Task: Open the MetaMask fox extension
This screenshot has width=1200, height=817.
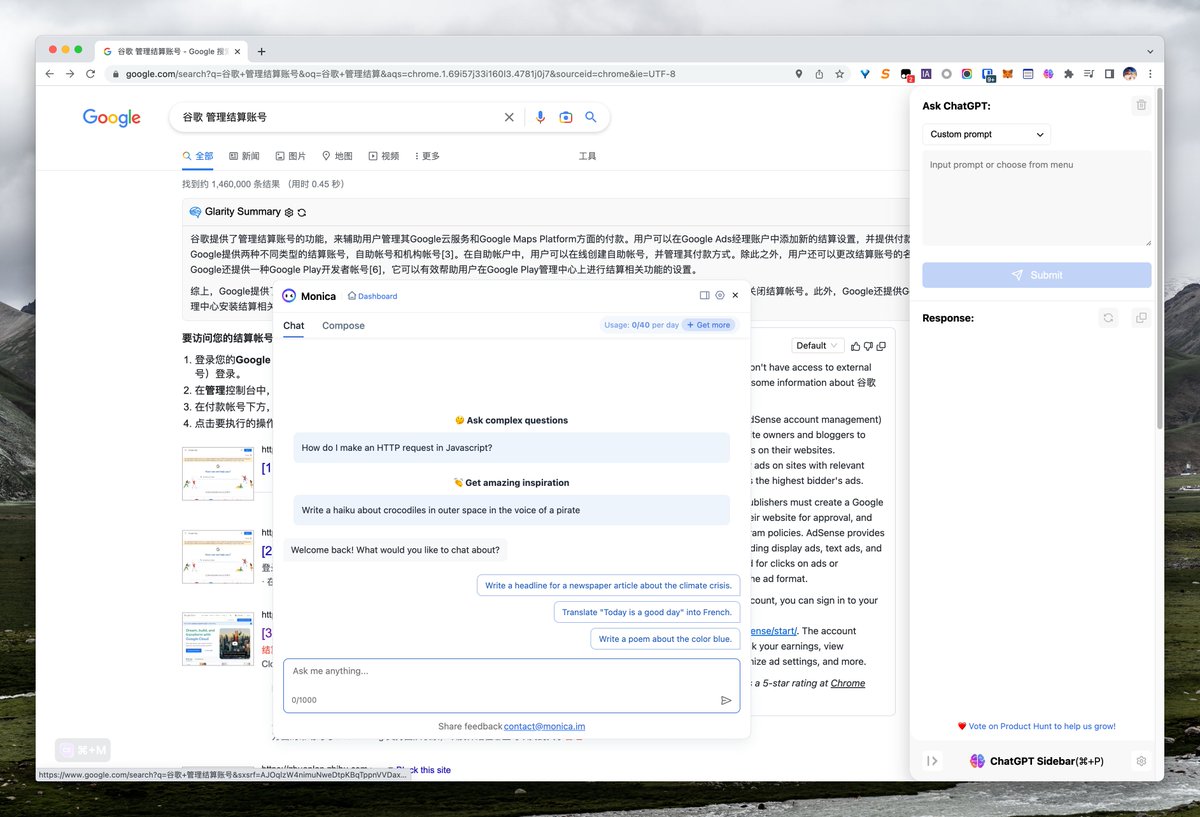Action: click(1008, 74)
